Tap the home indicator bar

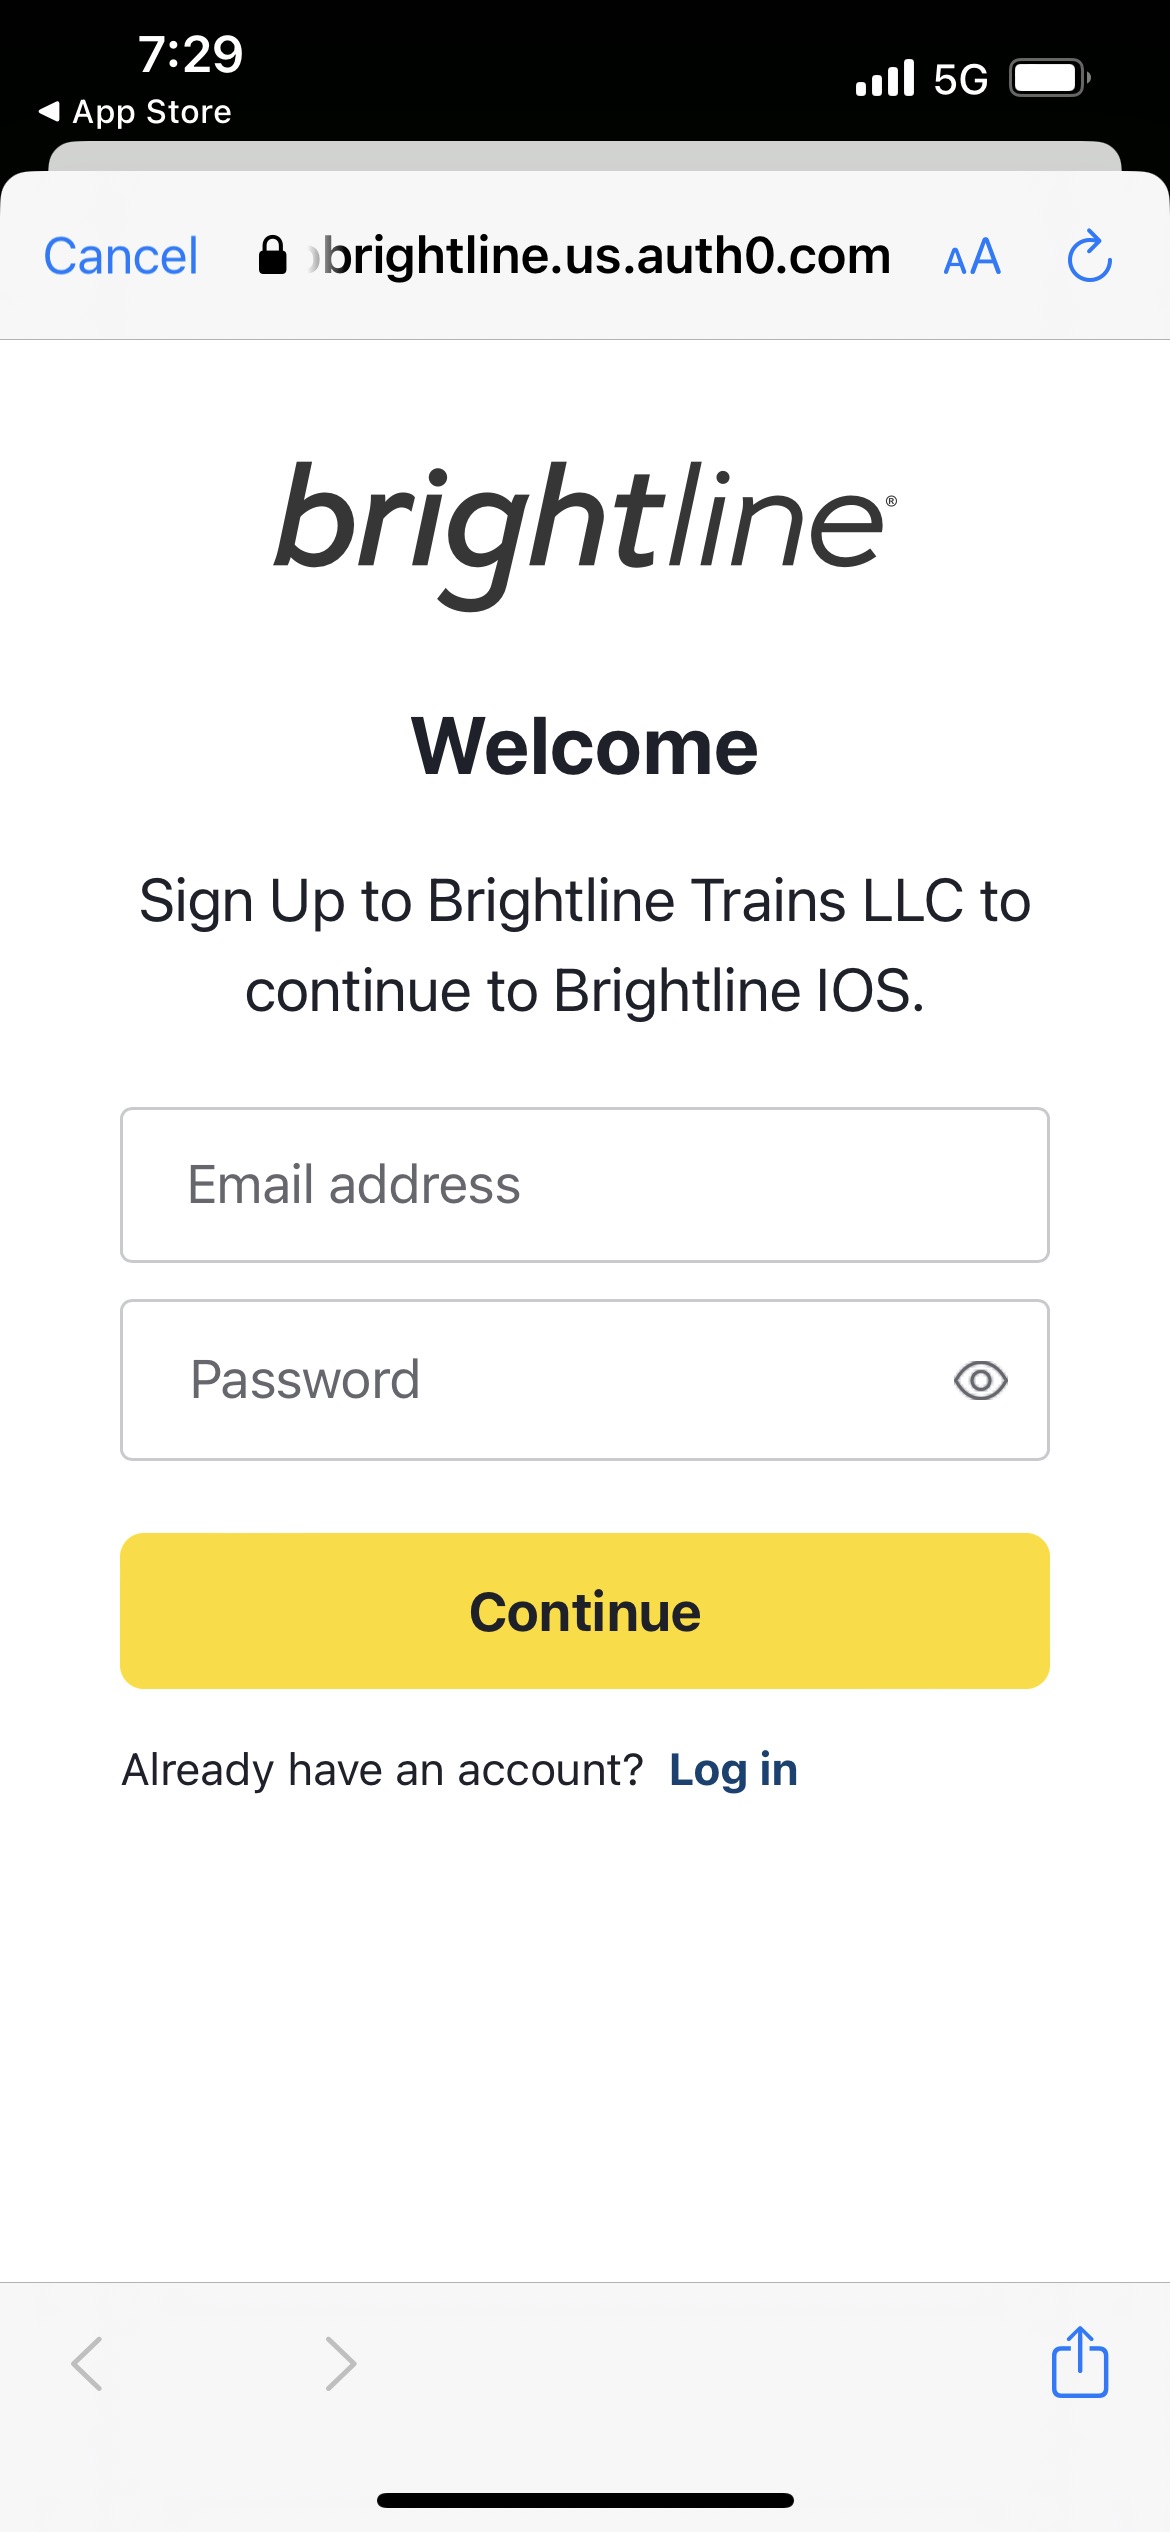[585, 2500]
